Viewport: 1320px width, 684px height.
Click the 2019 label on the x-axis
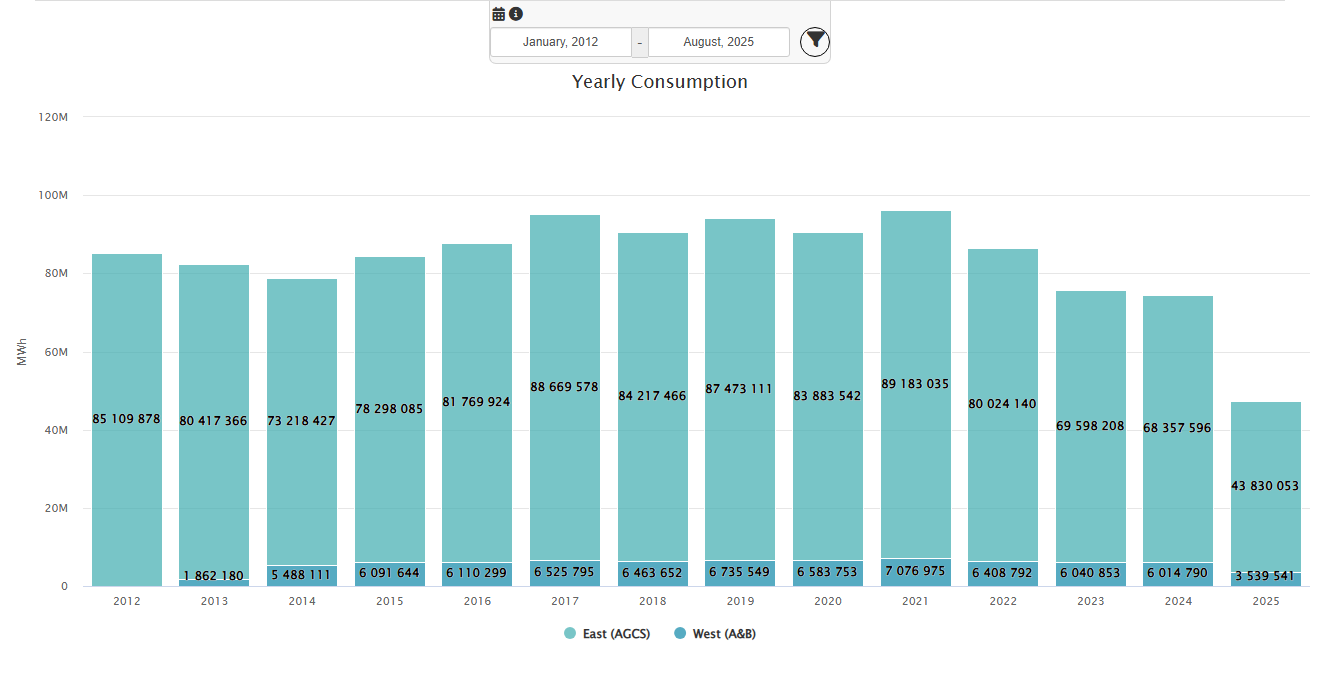[x=740, y=601]
